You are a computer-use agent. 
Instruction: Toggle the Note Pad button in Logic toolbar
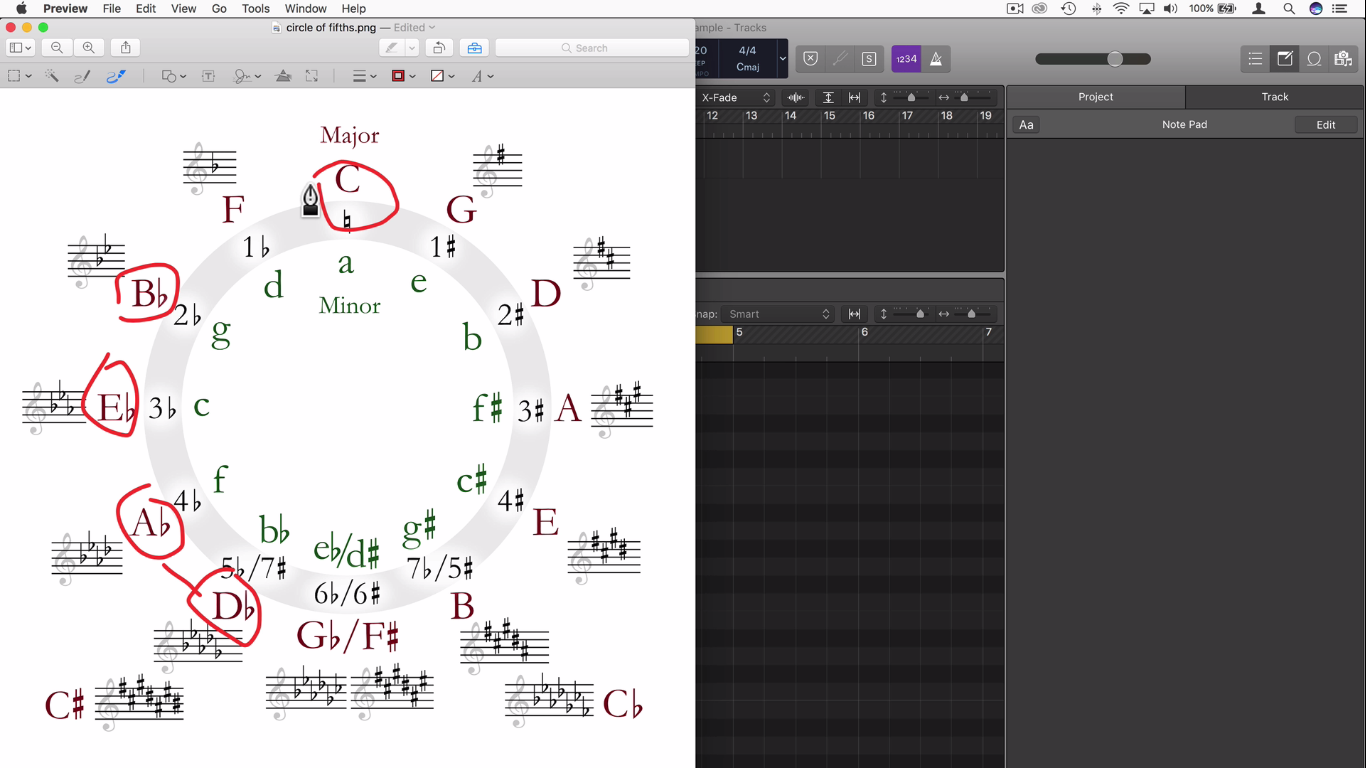point(1285,59)
